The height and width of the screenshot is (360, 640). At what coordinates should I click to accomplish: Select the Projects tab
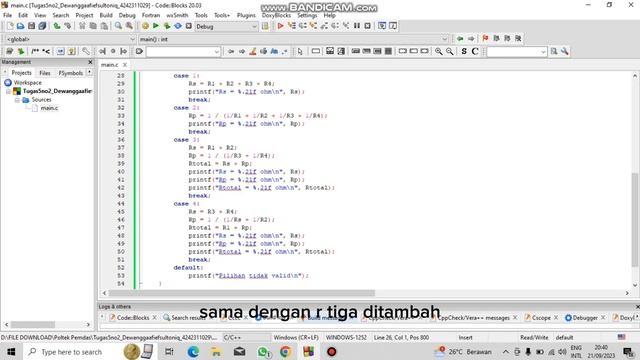coord(21,73)
